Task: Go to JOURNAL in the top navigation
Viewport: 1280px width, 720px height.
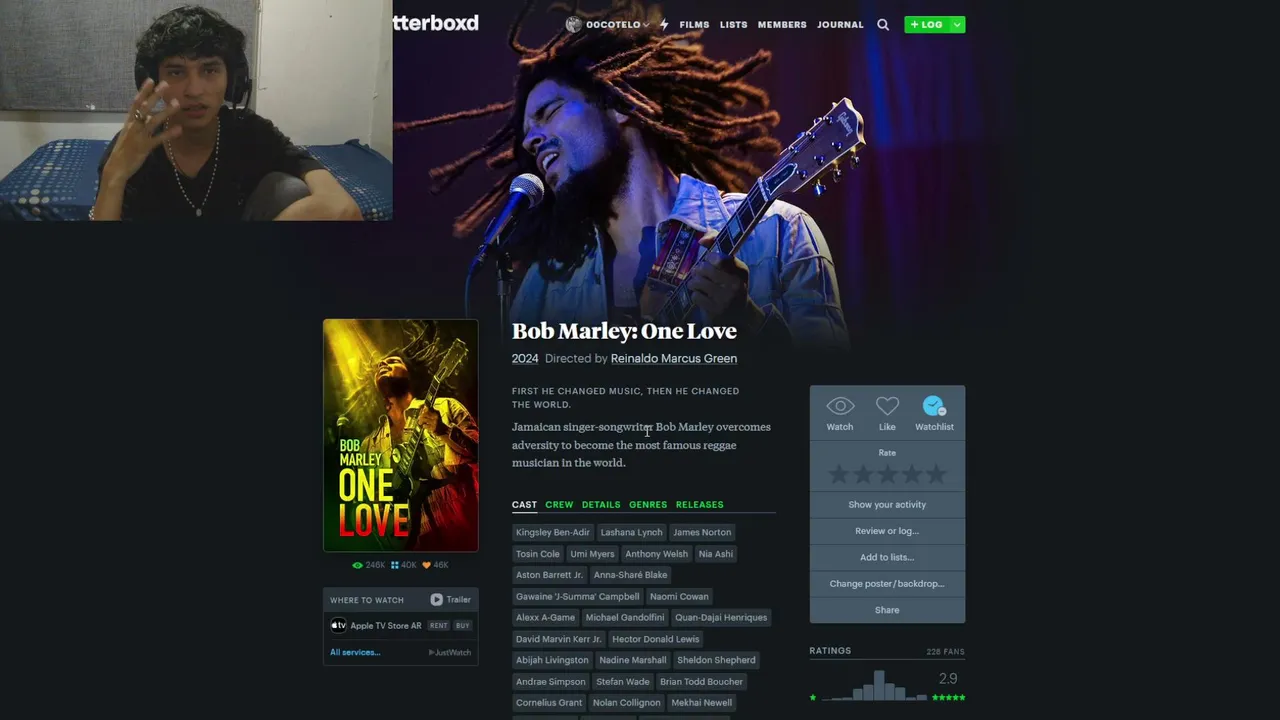Action: [840, 25]
